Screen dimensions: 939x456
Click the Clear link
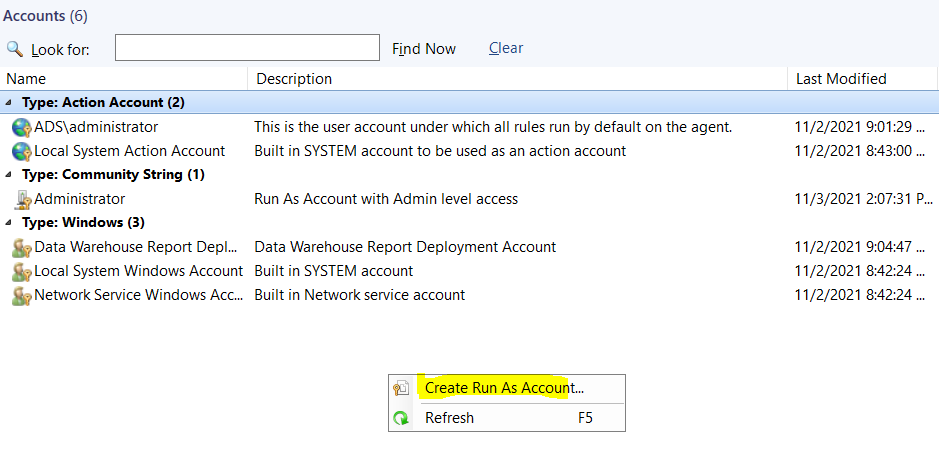point(506,48)
